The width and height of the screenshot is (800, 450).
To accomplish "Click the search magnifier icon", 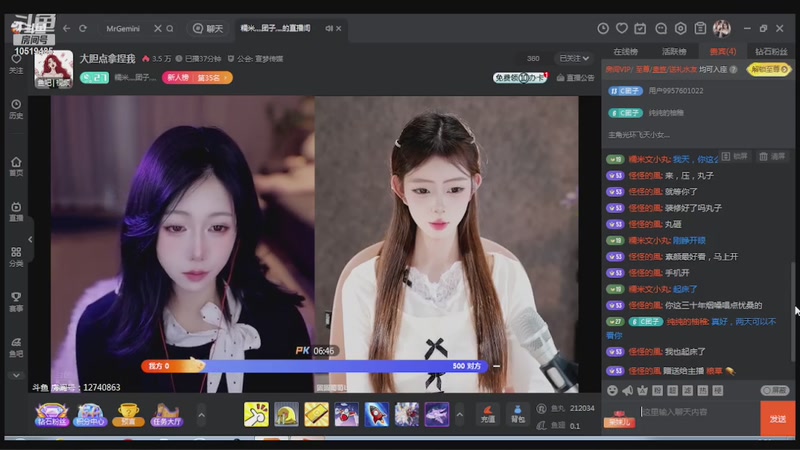I will pos(170,29).
